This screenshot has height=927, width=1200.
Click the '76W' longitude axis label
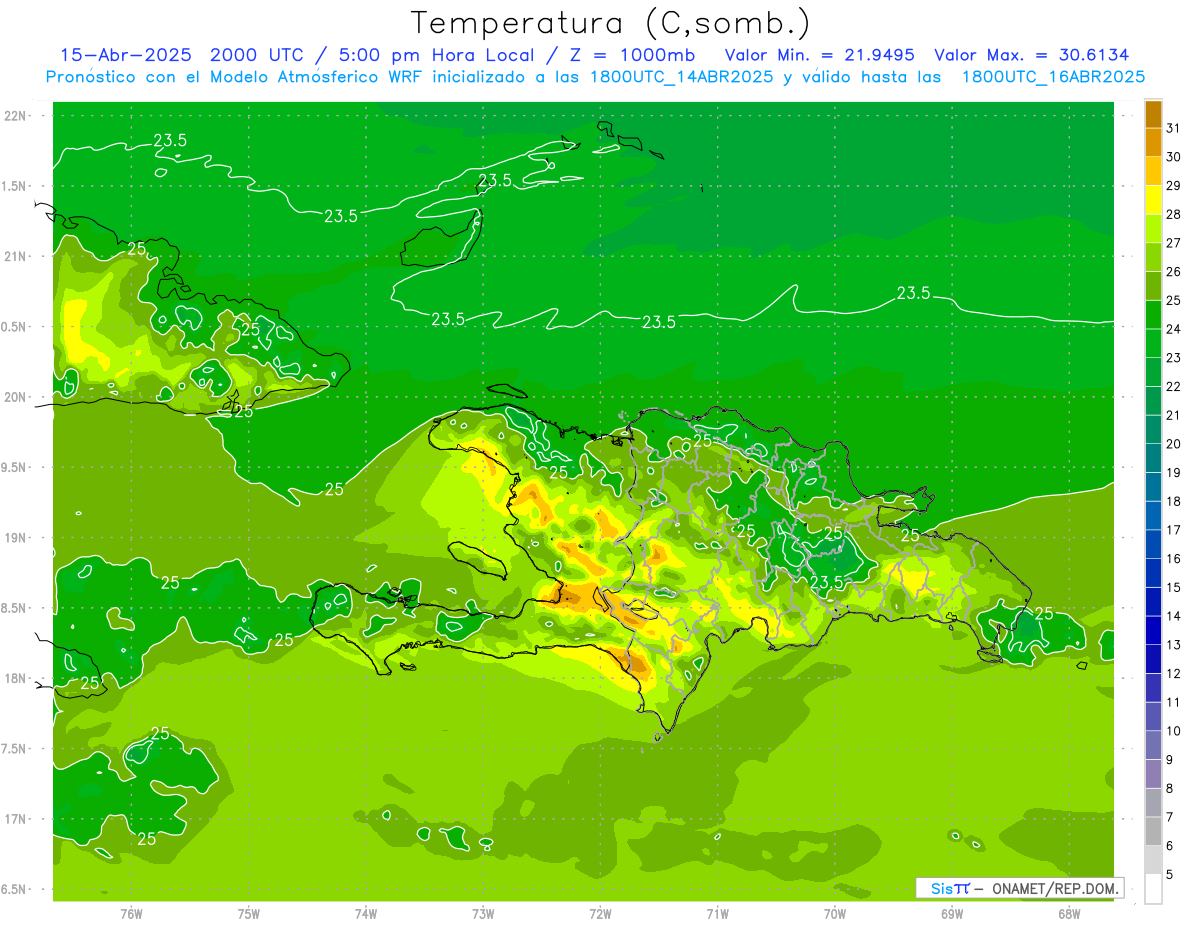(131, 914)
